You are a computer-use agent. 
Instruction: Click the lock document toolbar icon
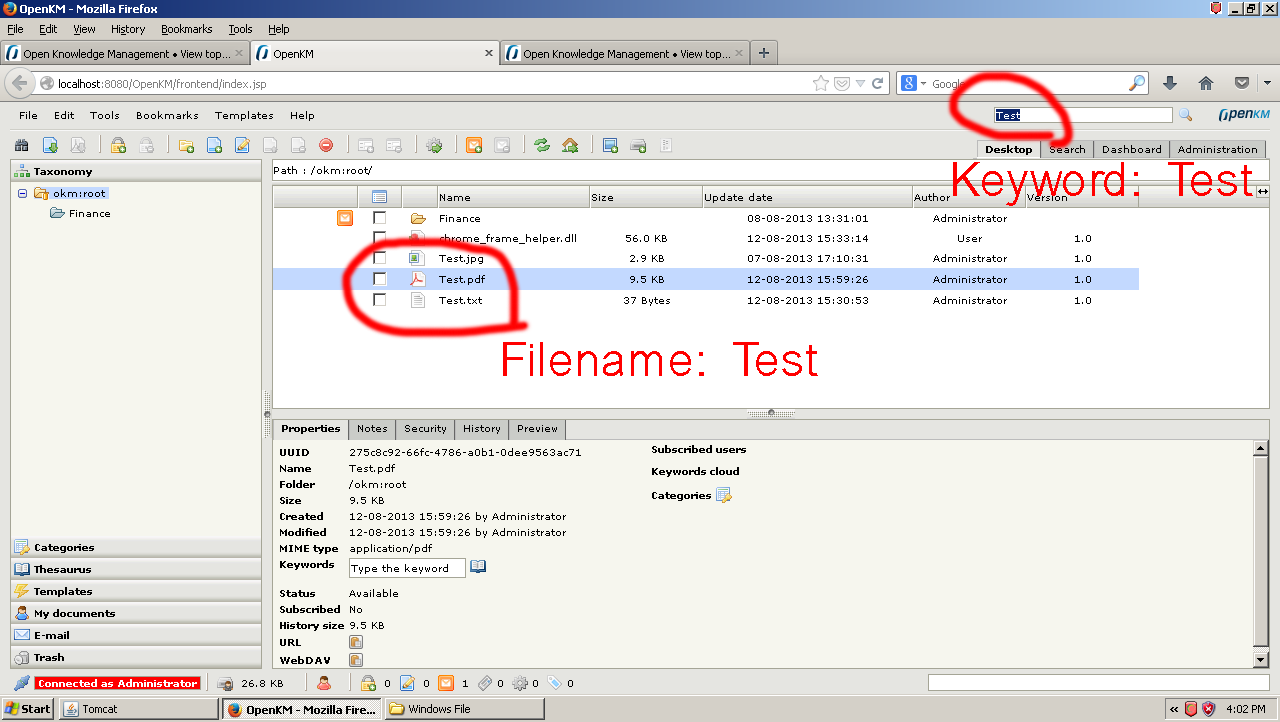tap(118, 146)
